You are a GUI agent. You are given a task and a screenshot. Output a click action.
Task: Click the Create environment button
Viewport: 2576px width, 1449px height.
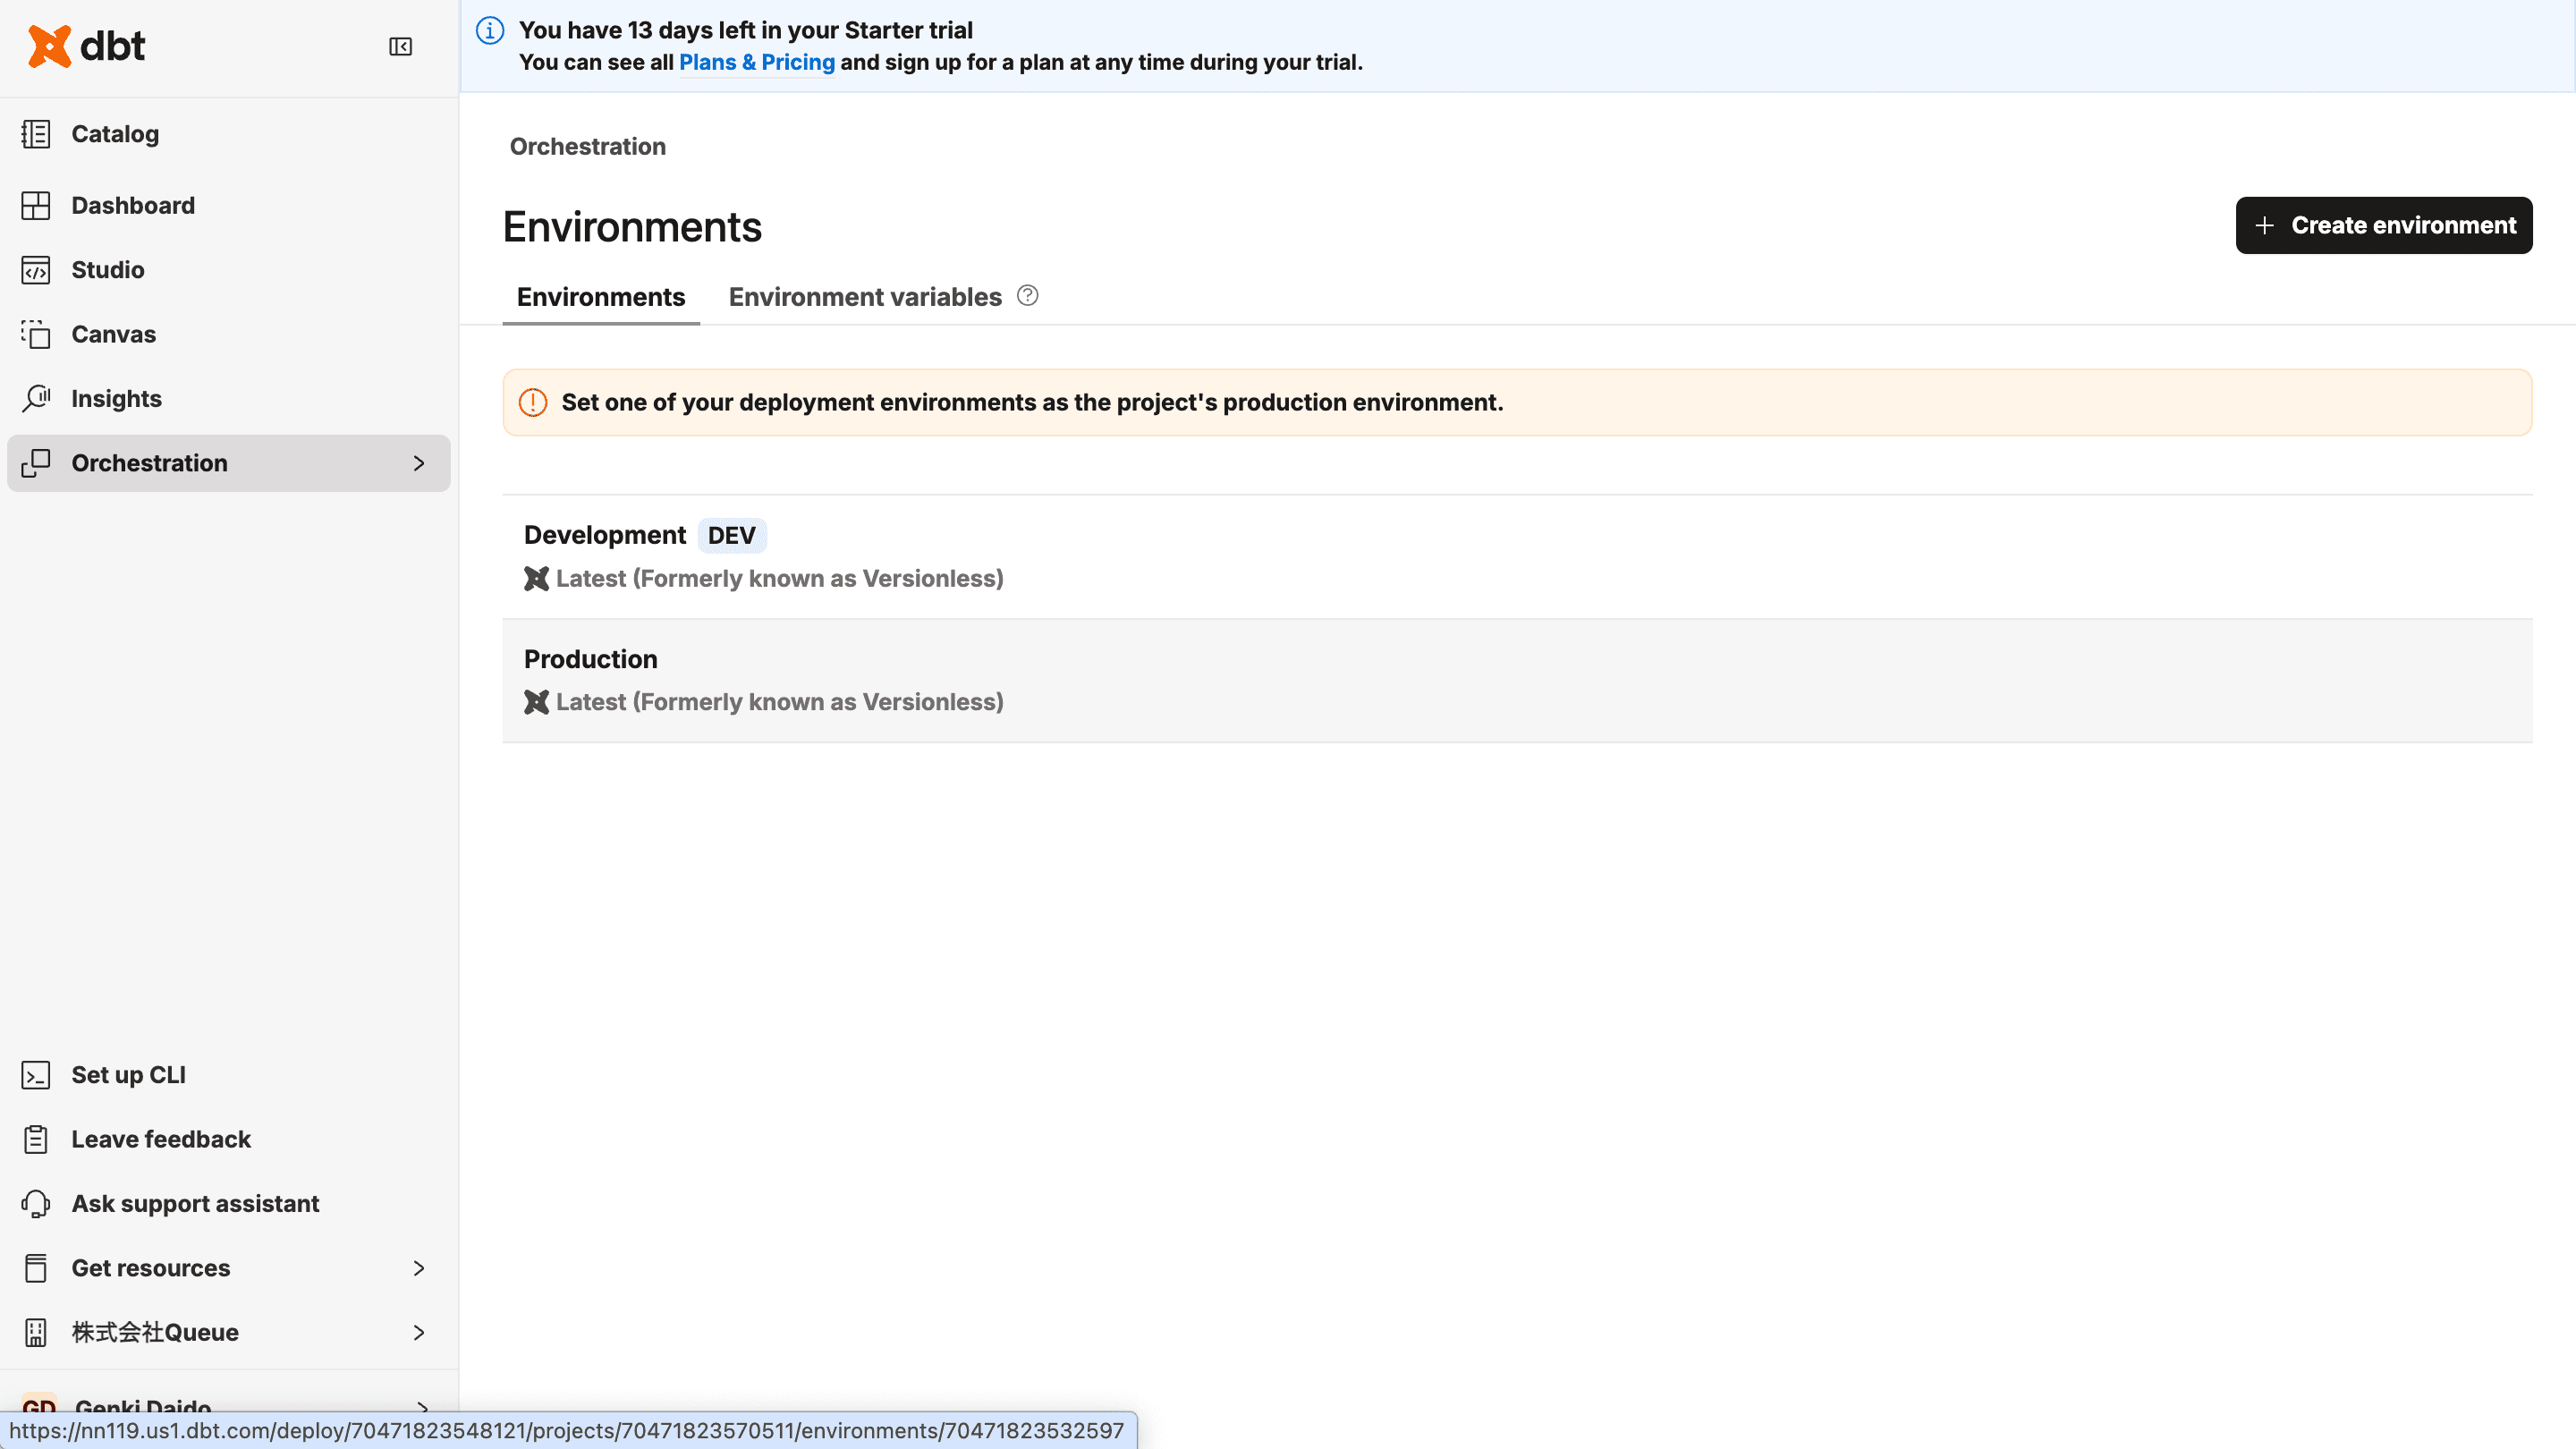(2383, 225)
